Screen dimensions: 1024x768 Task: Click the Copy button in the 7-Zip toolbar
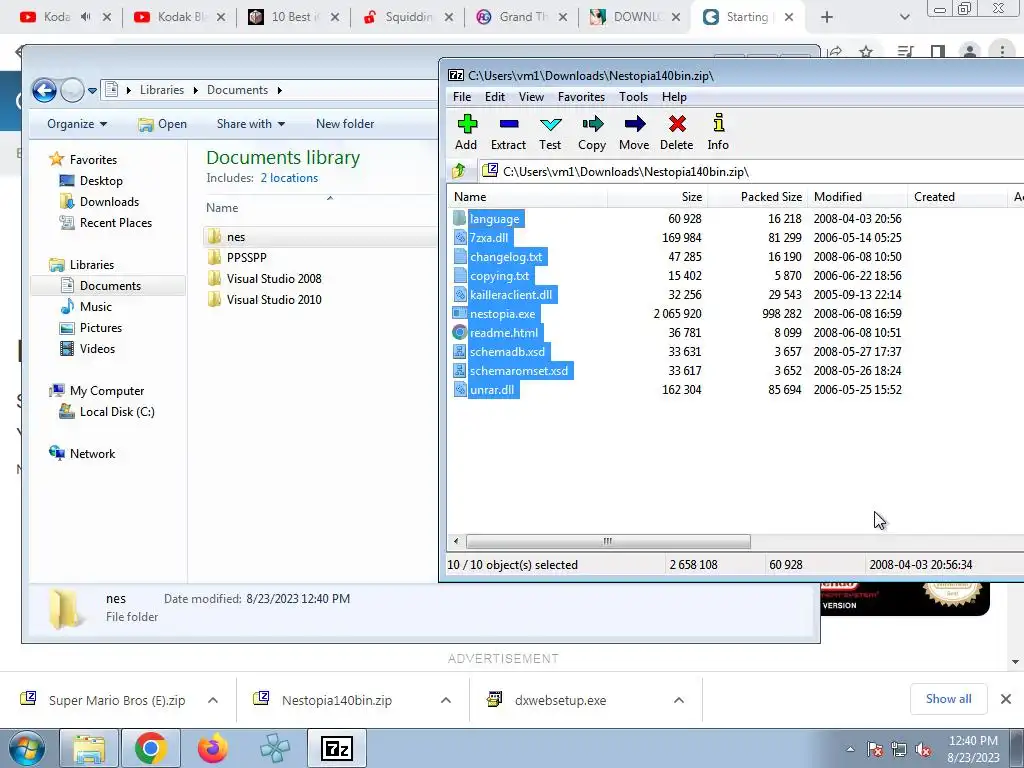click(592, 133)
